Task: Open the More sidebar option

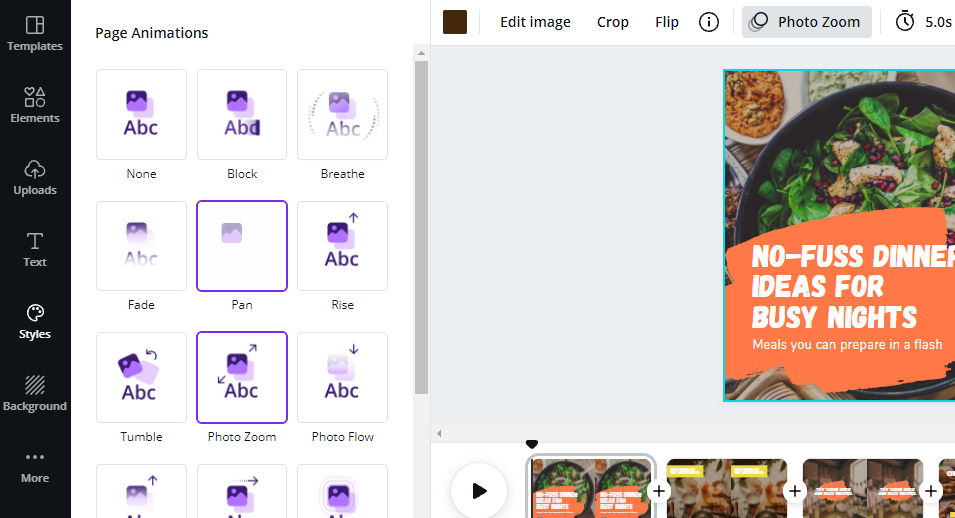Action: point(35,467)
